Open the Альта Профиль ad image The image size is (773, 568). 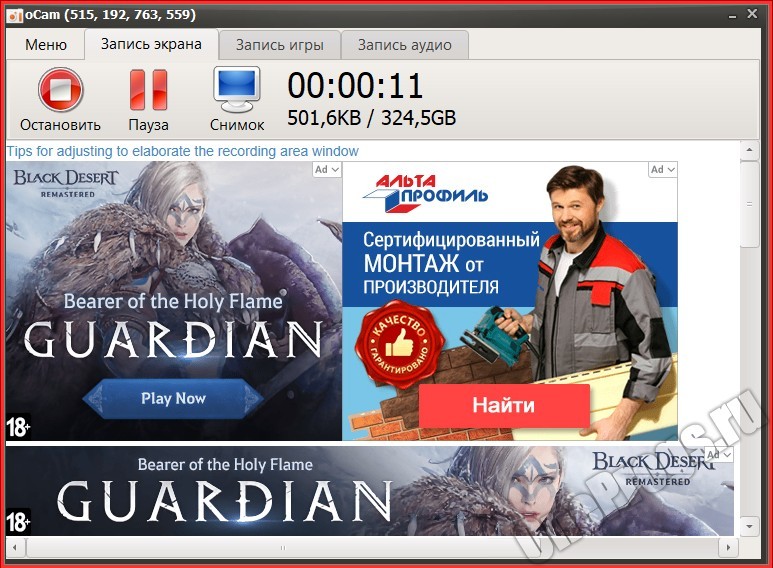[510, 301]
